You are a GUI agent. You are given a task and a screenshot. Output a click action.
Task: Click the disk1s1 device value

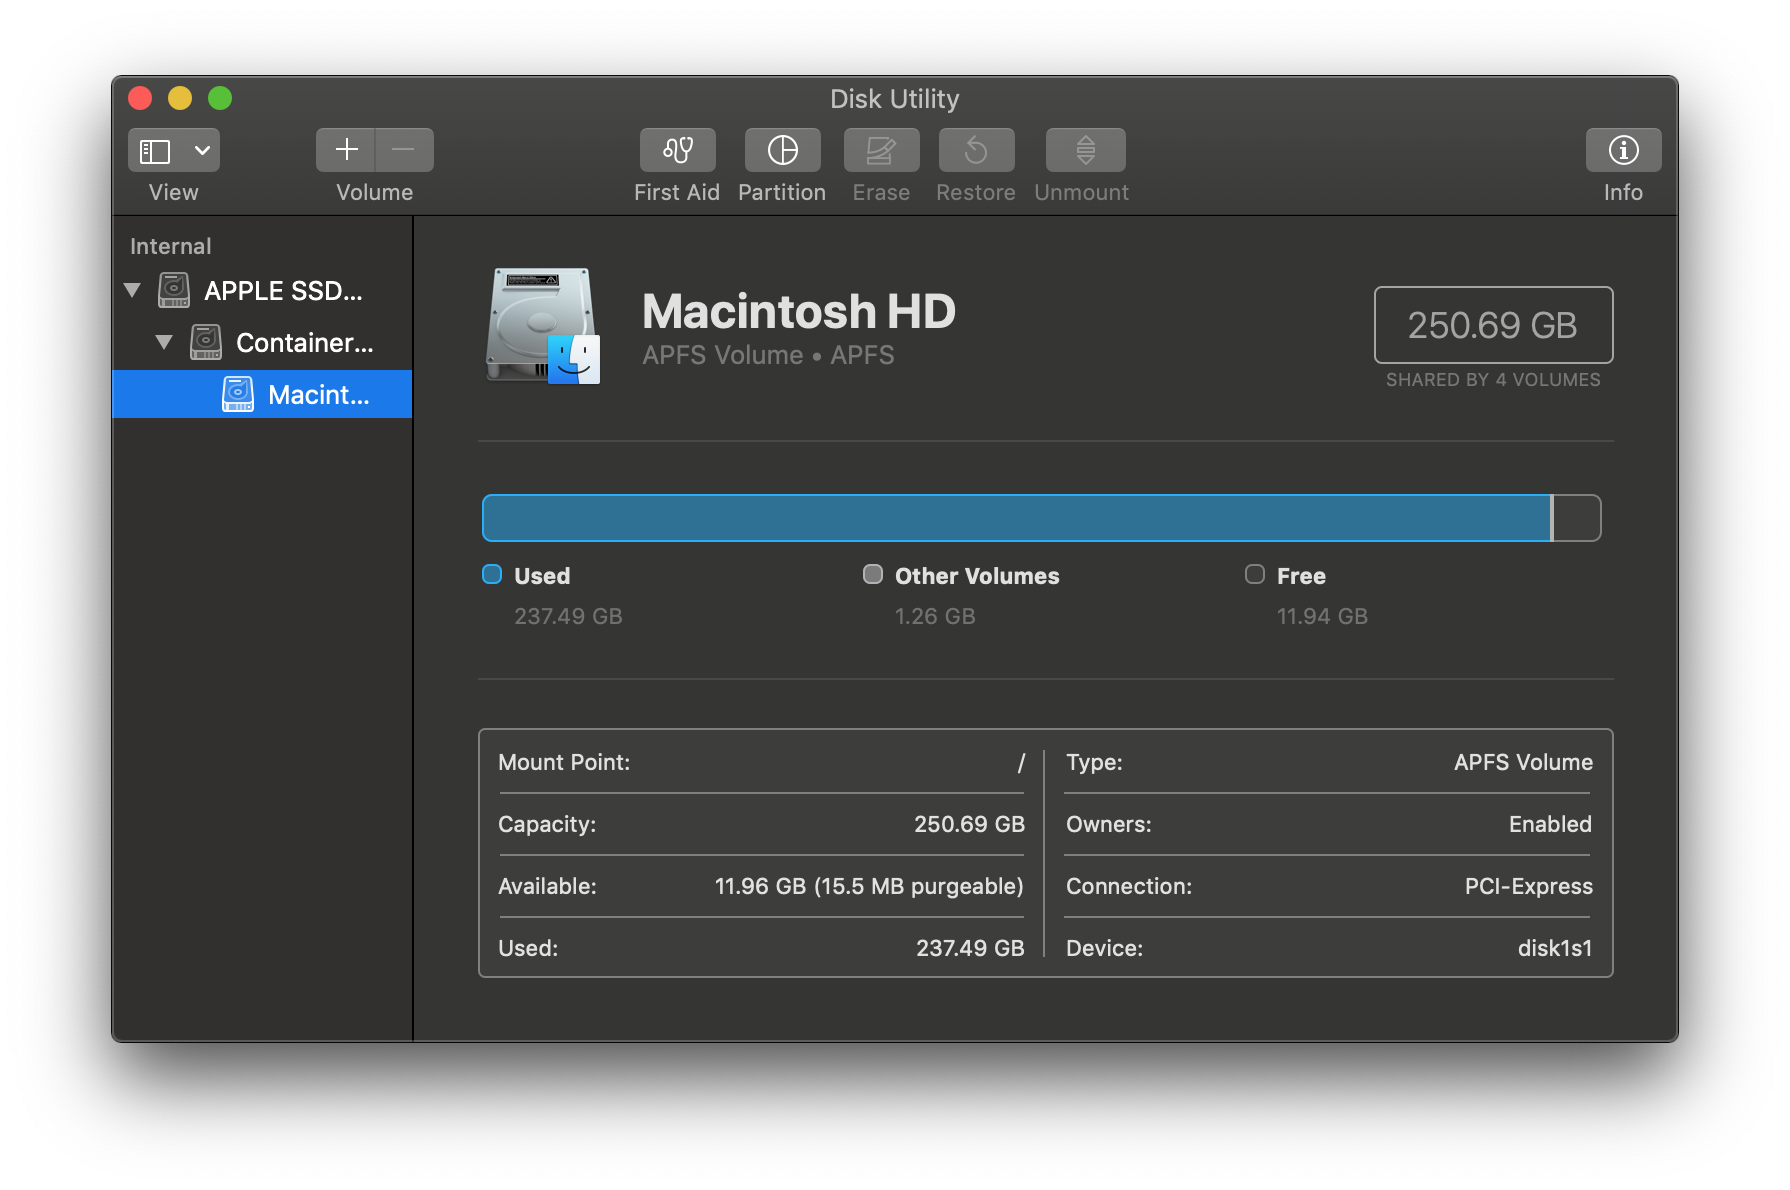point(1555,949)
